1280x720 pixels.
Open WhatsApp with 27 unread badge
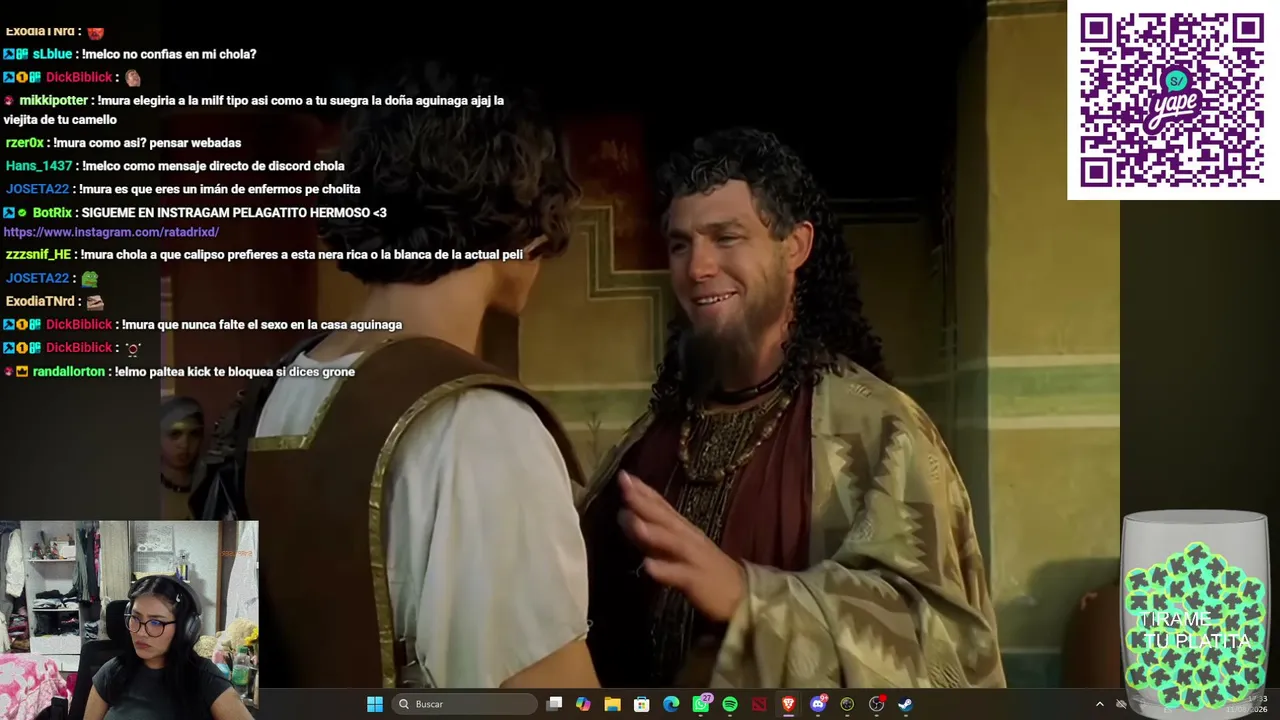[701, 704]
